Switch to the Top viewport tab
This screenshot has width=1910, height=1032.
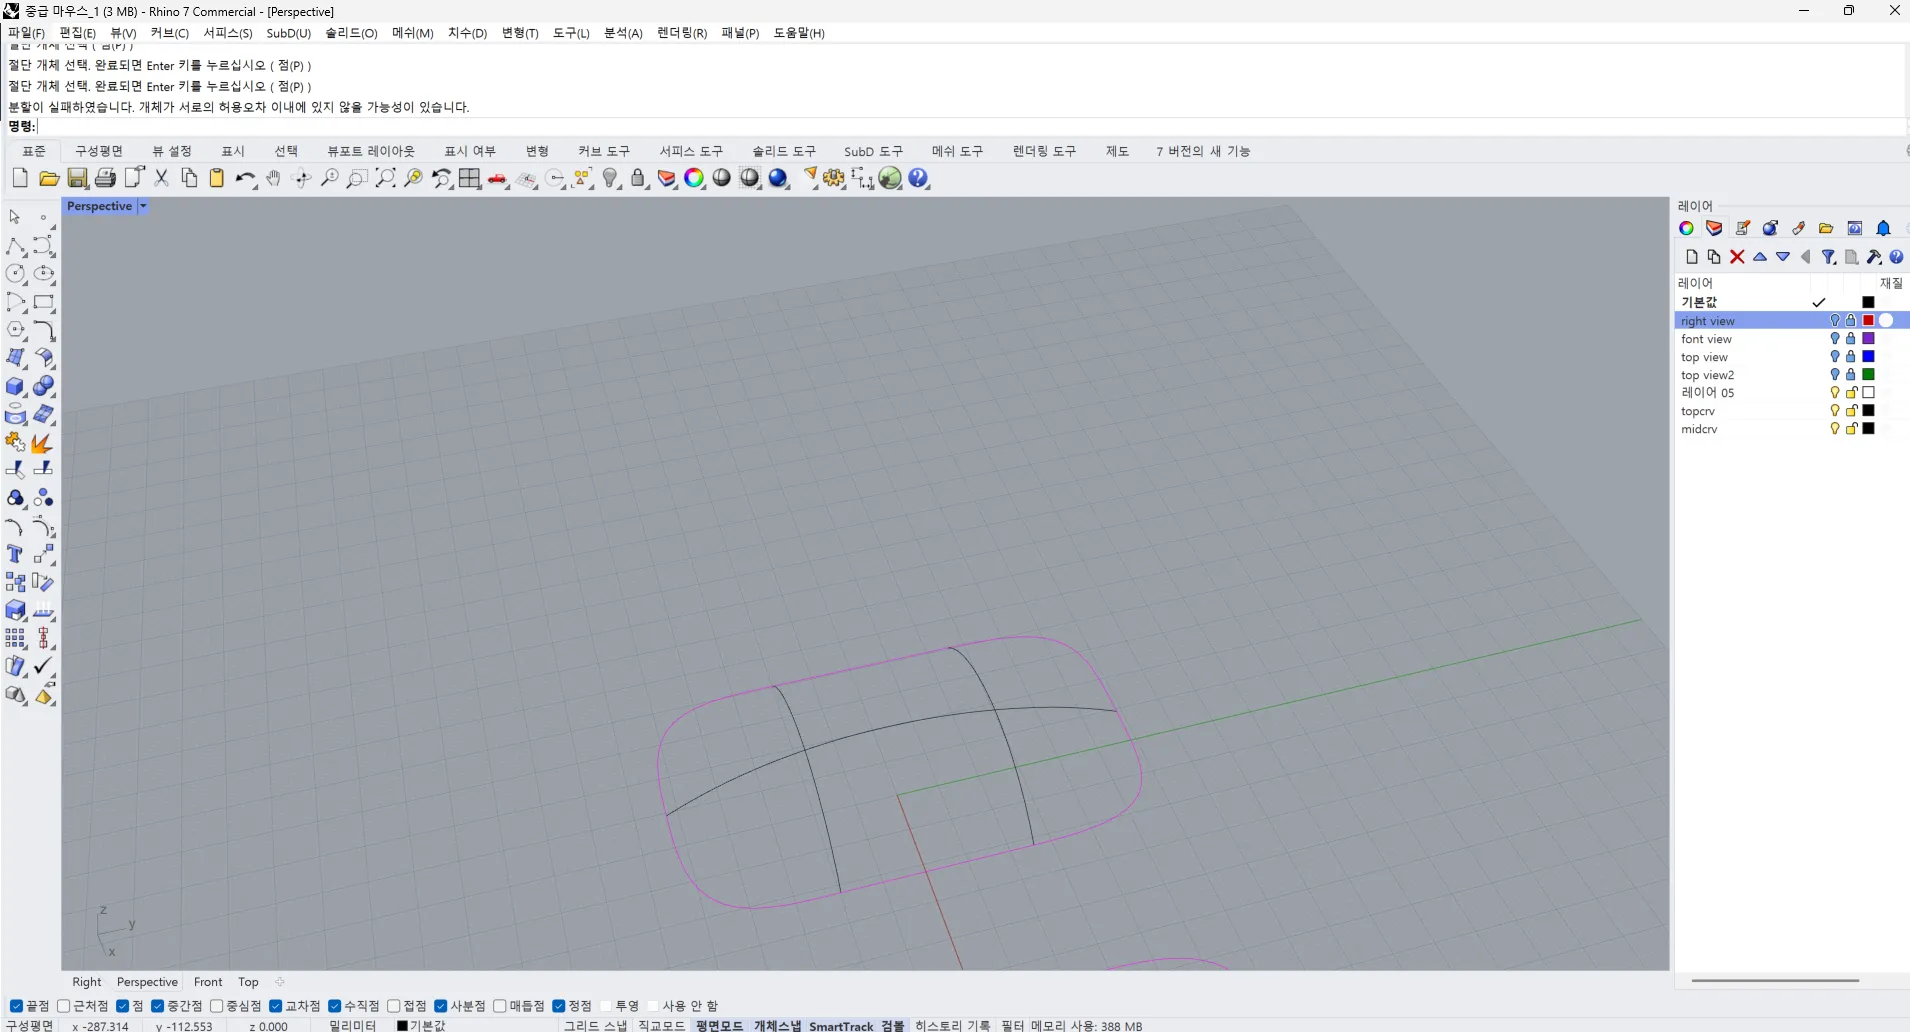(248, 982)
